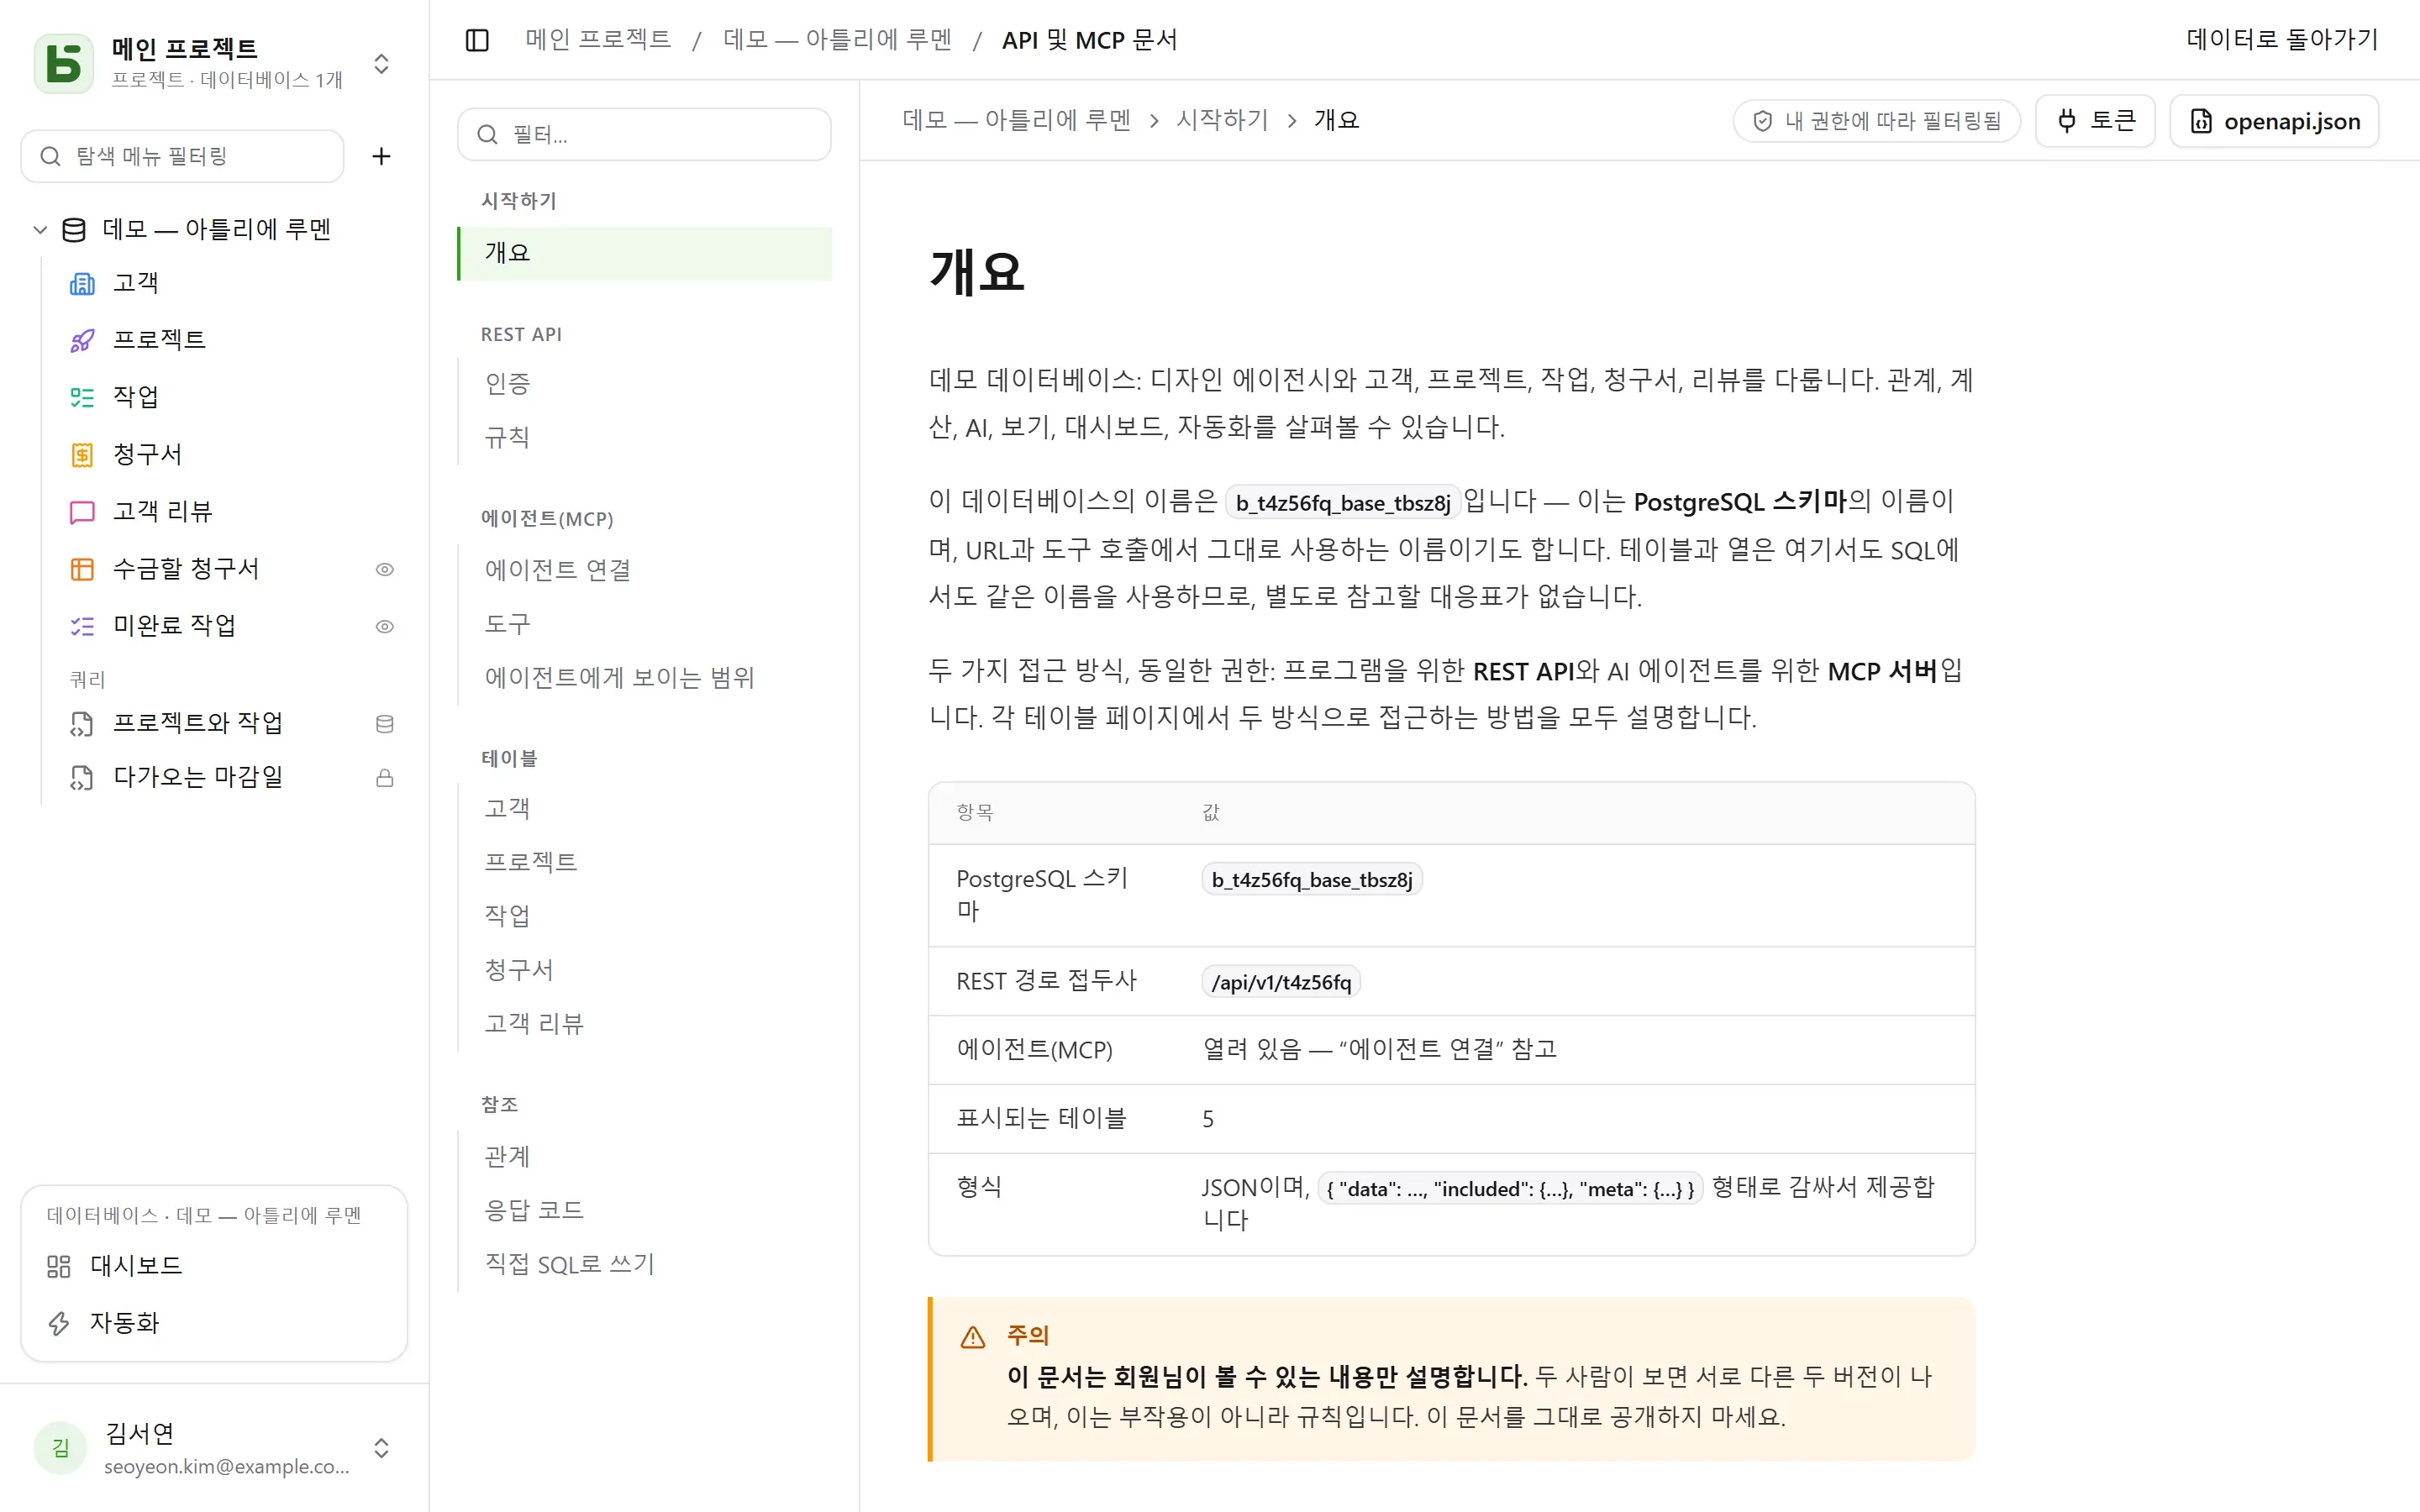Open 대시보드 via its grid icon
Image resolution: width=2420 pixels, height=1512 pixels.
tap(59, 1266)
